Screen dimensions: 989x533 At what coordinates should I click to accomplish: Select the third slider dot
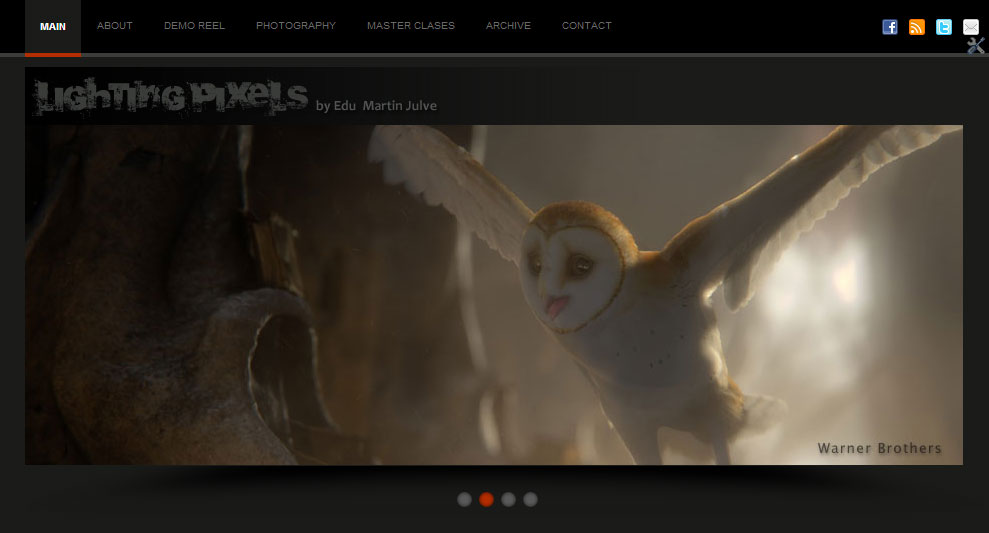point(508,500)
